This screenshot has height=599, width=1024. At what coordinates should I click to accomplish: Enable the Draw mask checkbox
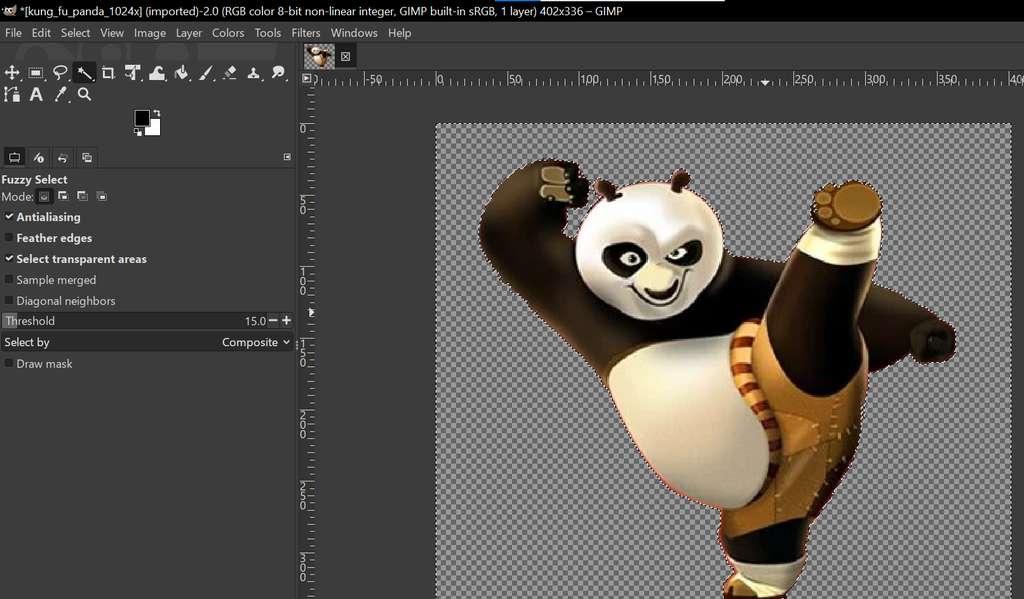tap(9, 363)
